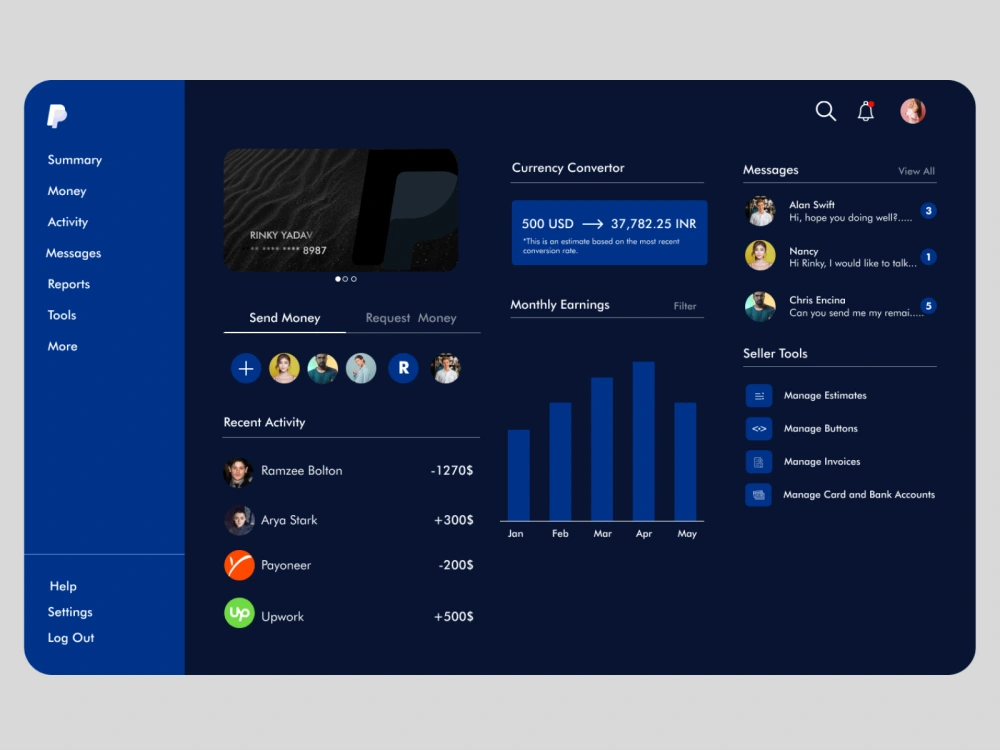Open Chris Encina's message 'Can you send me my remai...'
Screen dimensions: 1000x750
(856, 312)
